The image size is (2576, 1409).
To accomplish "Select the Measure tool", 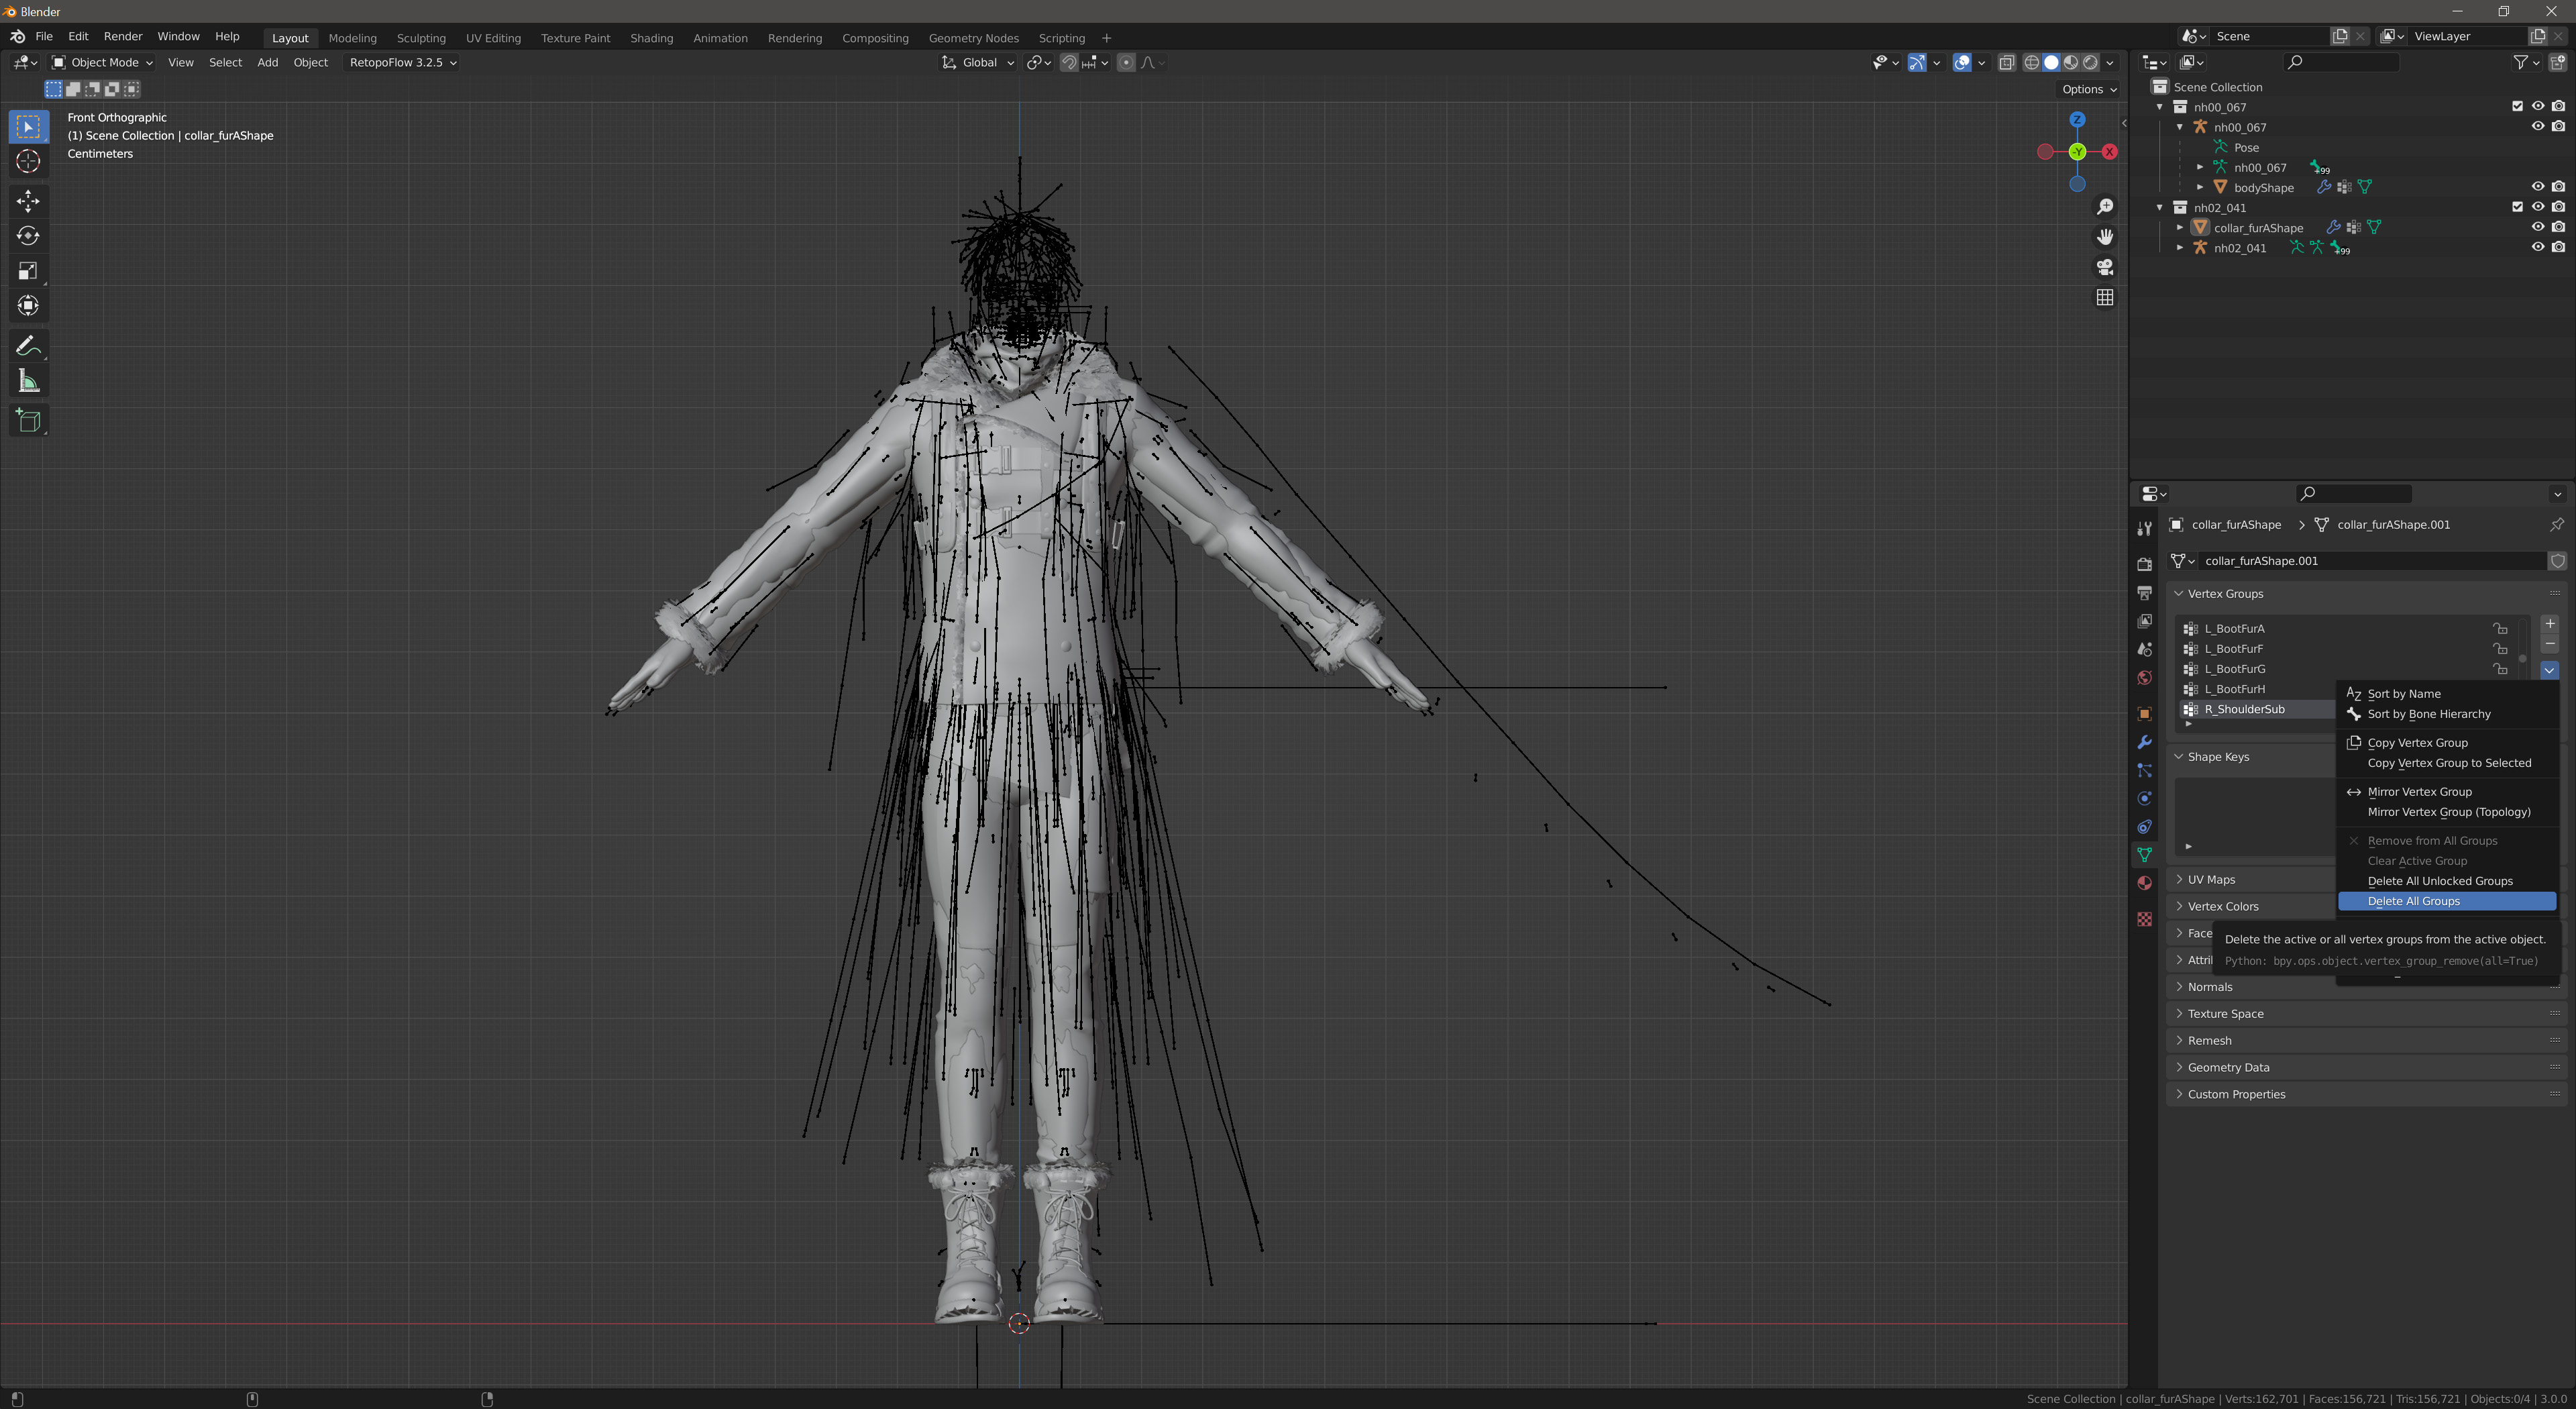I will 28,381.
